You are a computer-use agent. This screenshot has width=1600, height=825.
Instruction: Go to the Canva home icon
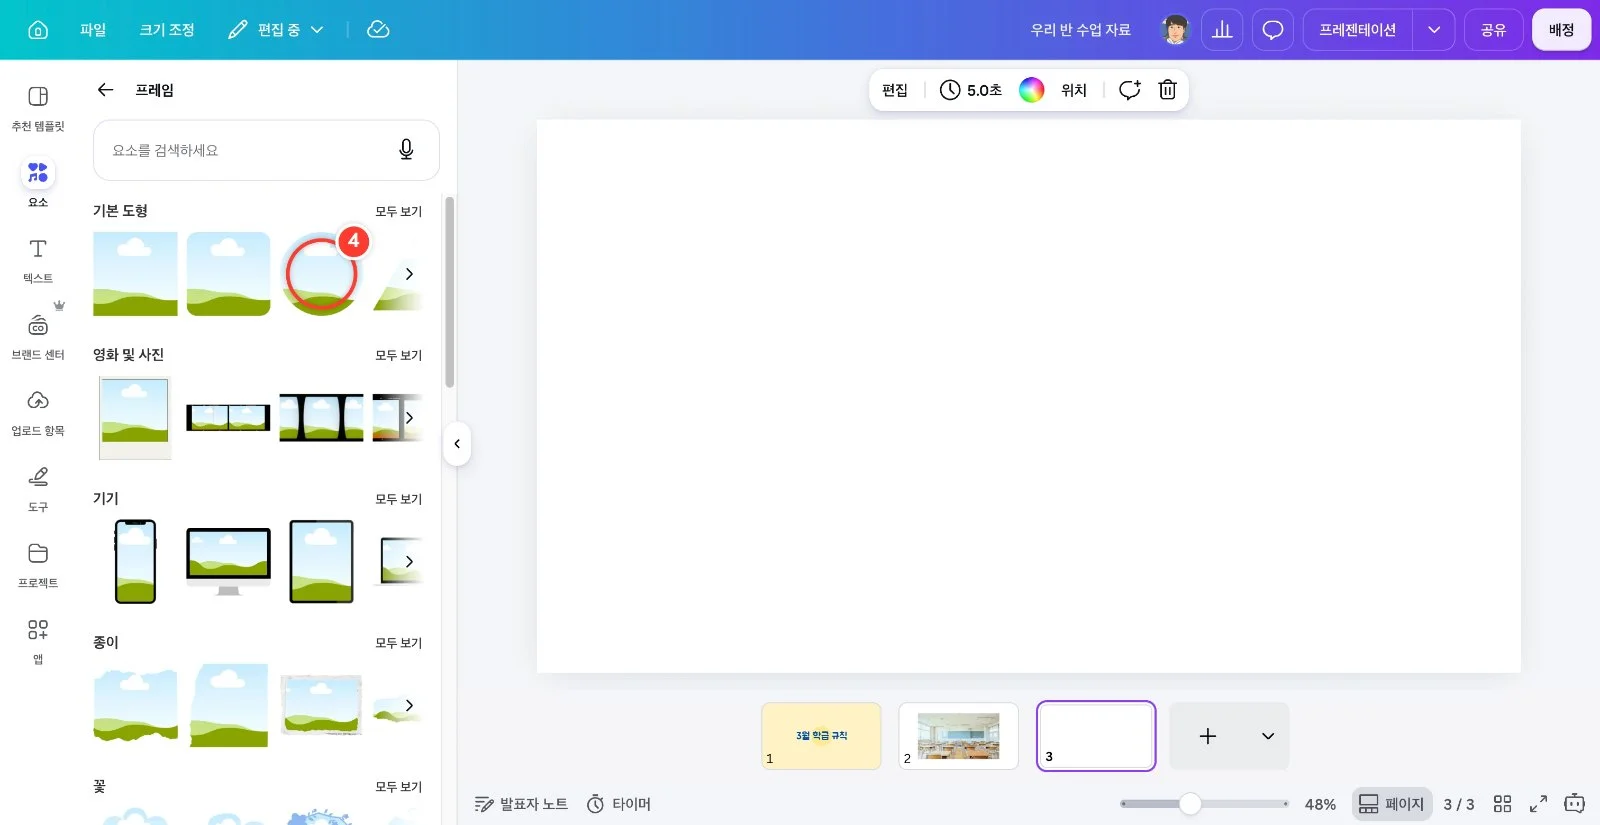point(38,30)
